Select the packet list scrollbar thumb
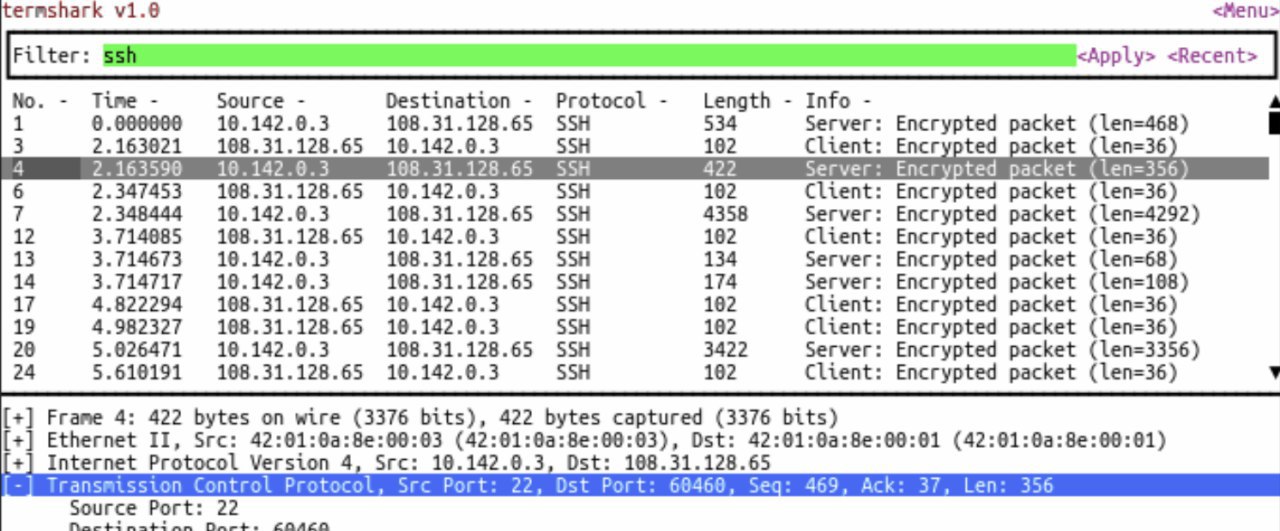This screenshot has width=1280, height=531. (1273, 124)
